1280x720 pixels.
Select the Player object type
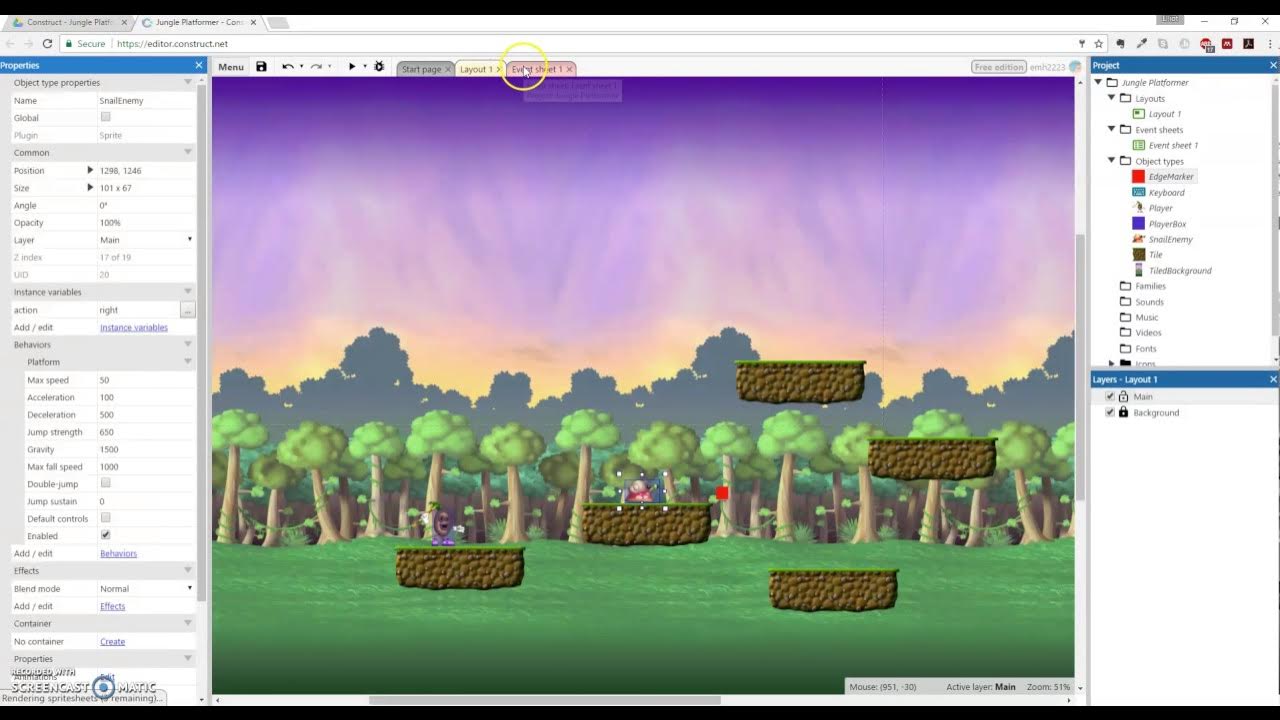(1160, 208)
